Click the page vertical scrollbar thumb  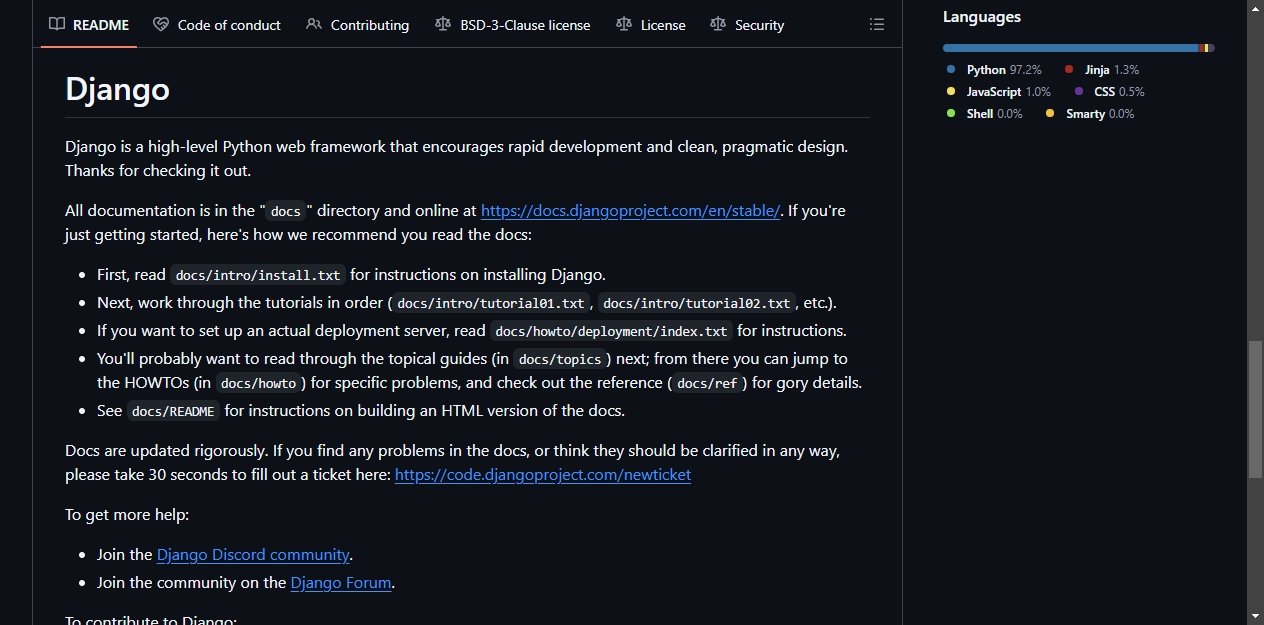coord(1255,409)
